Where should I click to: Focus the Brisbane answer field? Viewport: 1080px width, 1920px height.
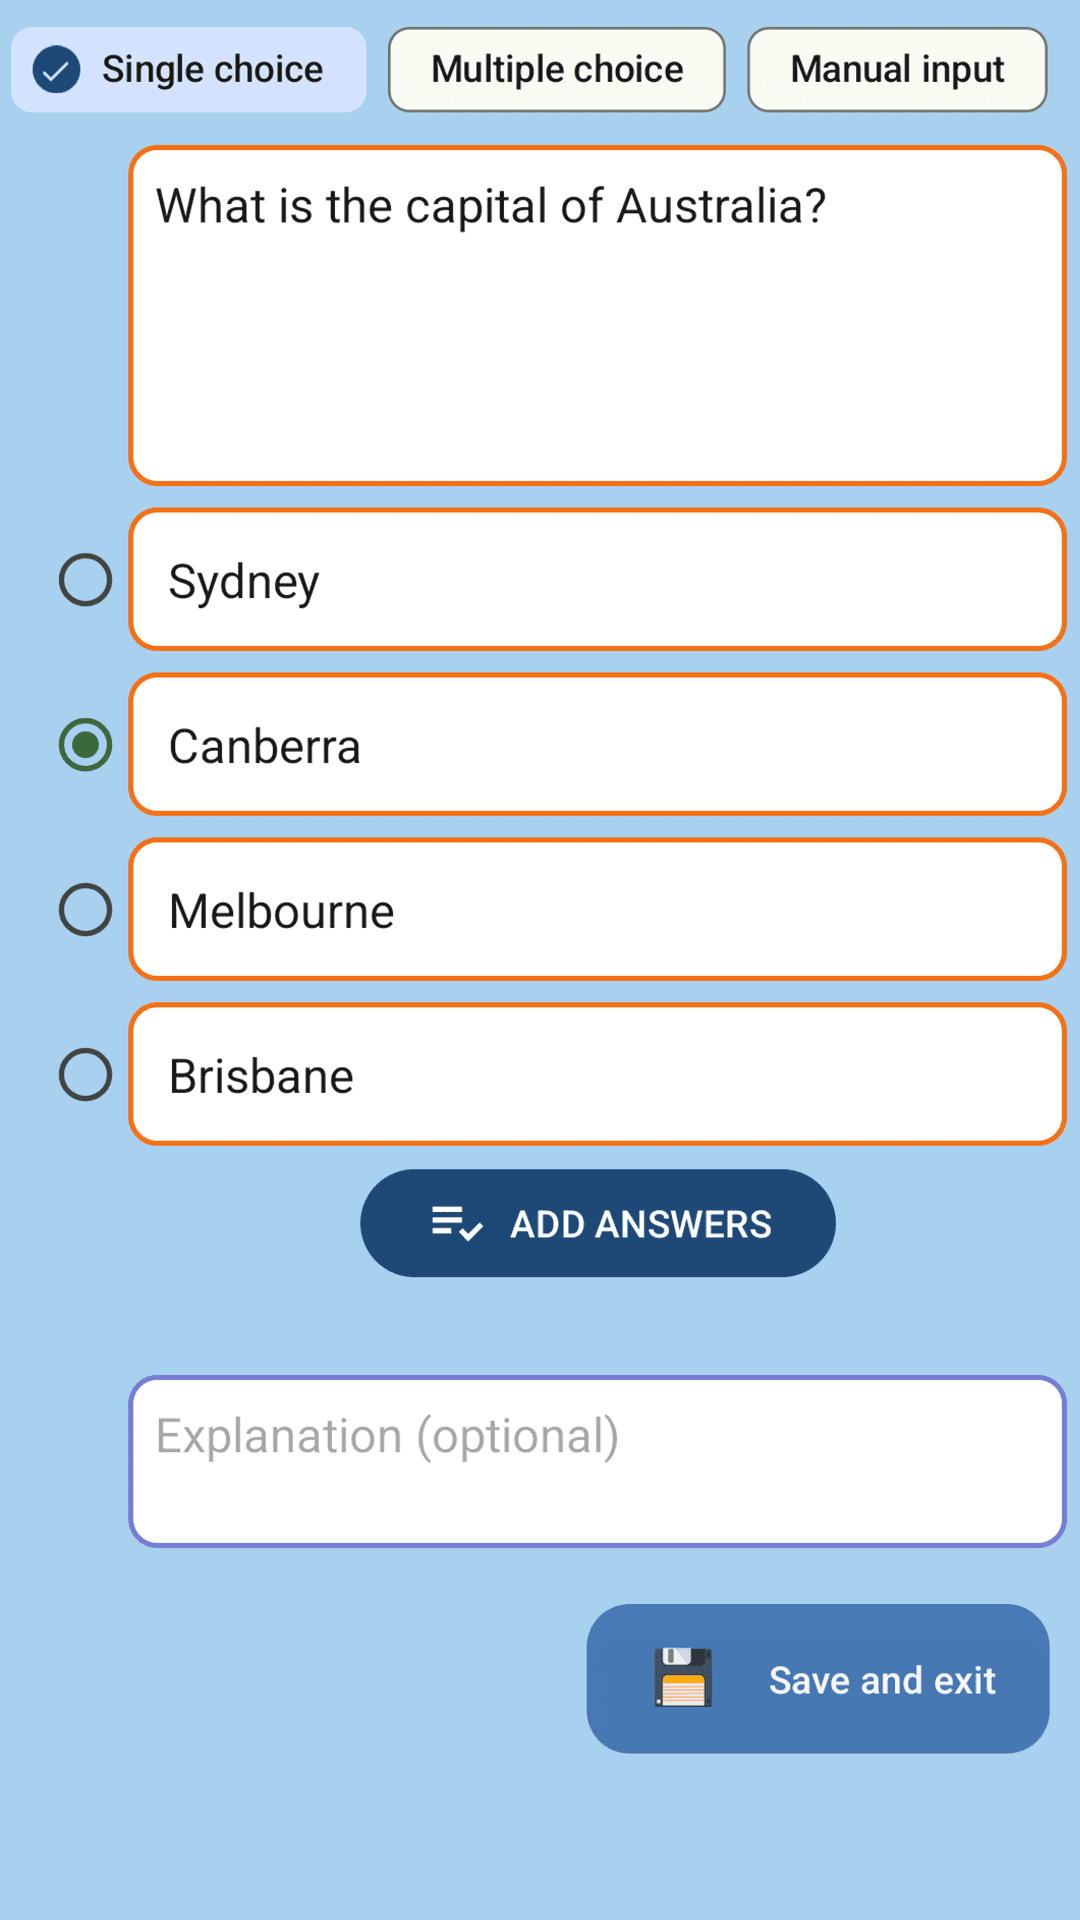pyautogui.click(x=262, y=1077)
